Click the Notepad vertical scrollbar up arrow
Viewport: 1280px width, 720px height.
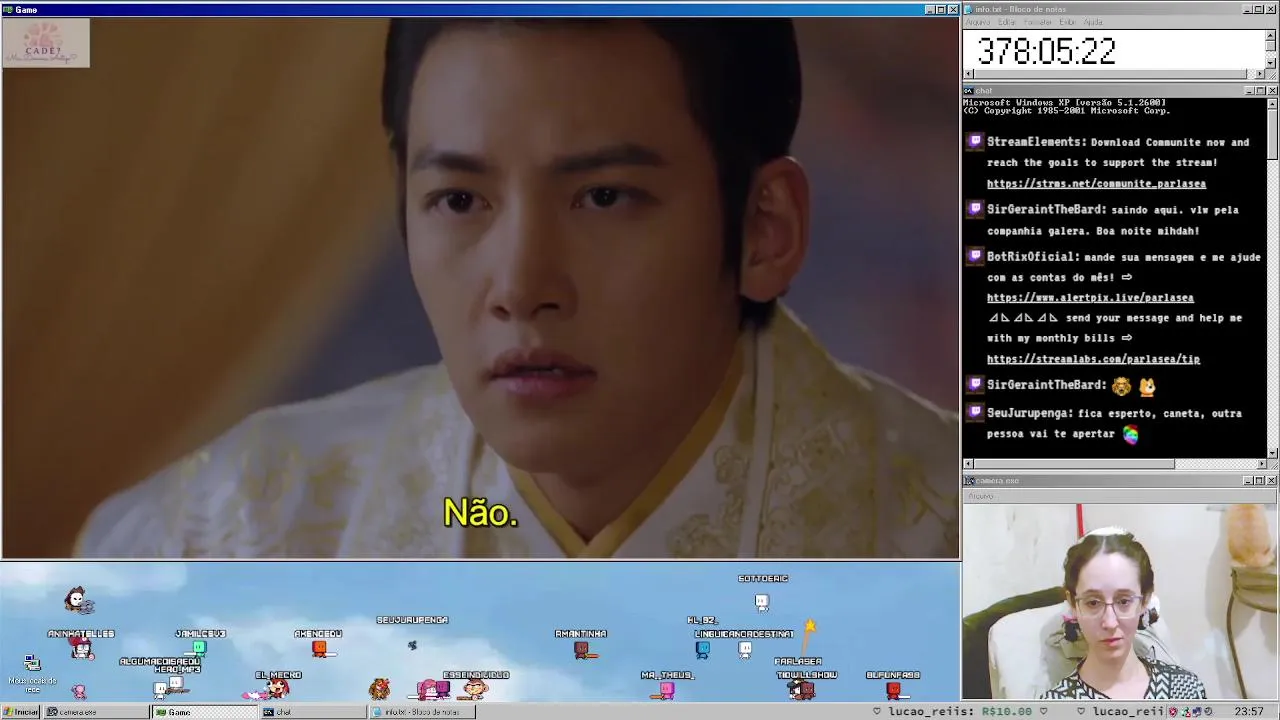(1271, 35)
